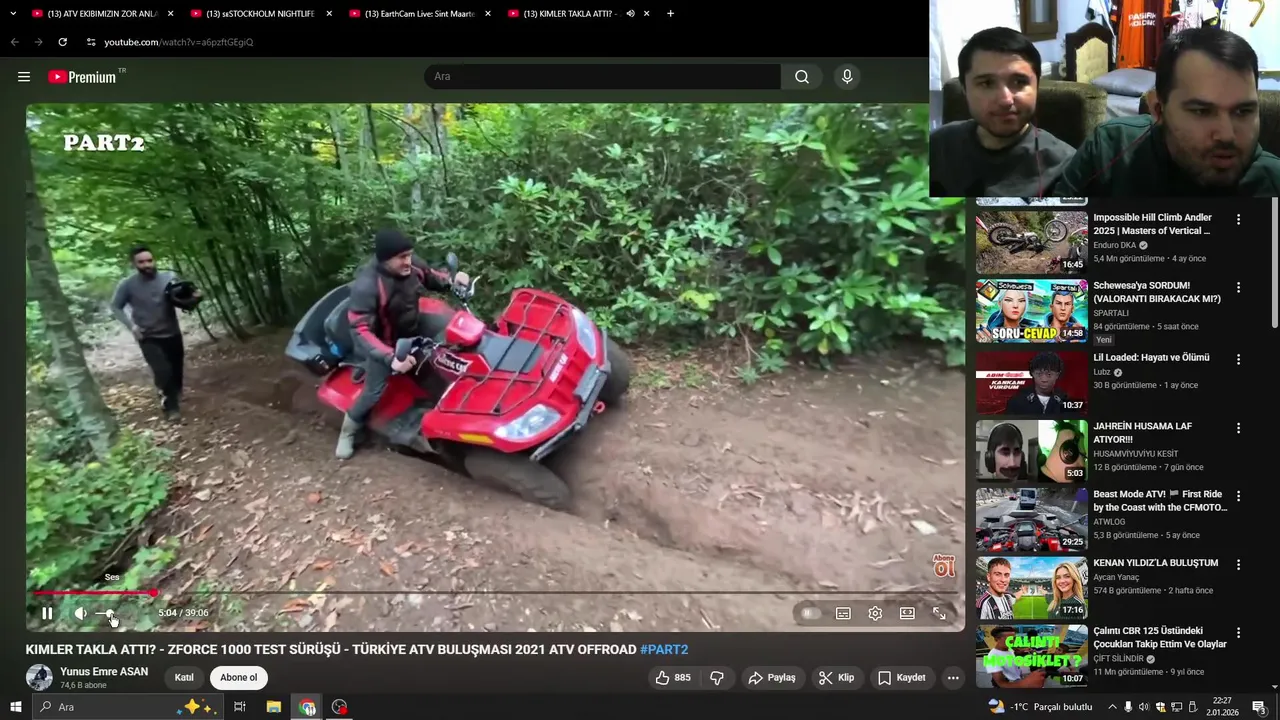Subscribe using Abone ol button
The image size is (1280, 720).
pyautogui.click(x=239, y=678)
